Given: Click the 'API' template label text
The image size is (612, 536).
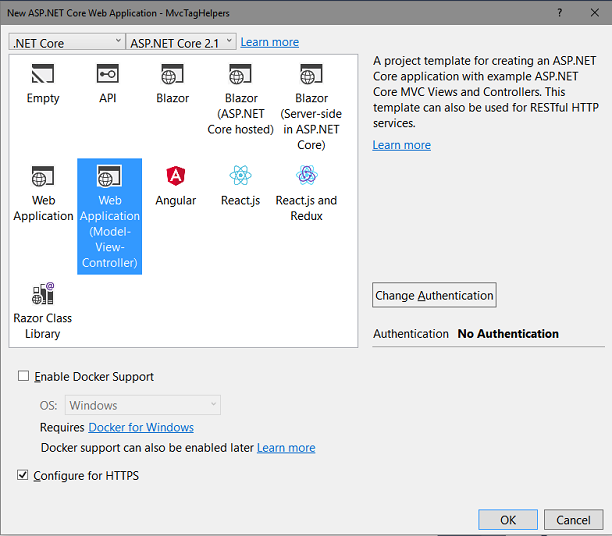Looking at the screenshot, I should [107, 98].
